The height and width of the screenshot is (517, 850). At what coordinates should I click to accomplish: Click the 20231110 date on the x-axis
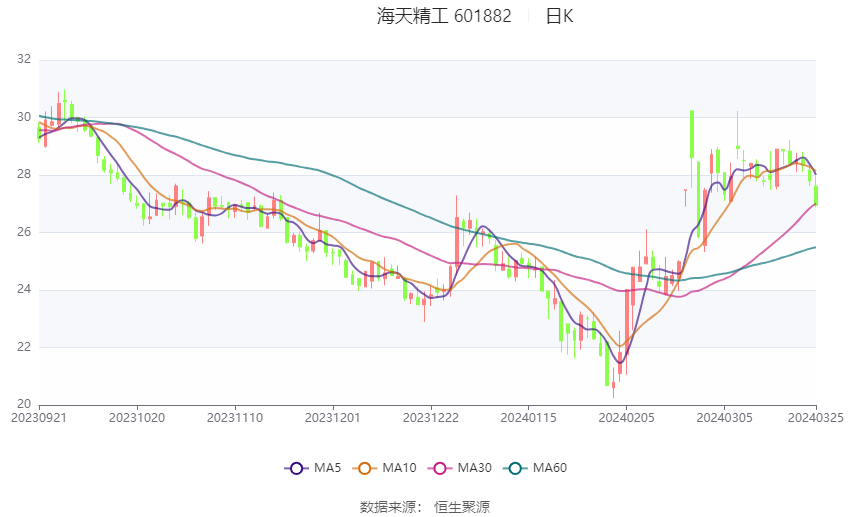coord(234,418)
